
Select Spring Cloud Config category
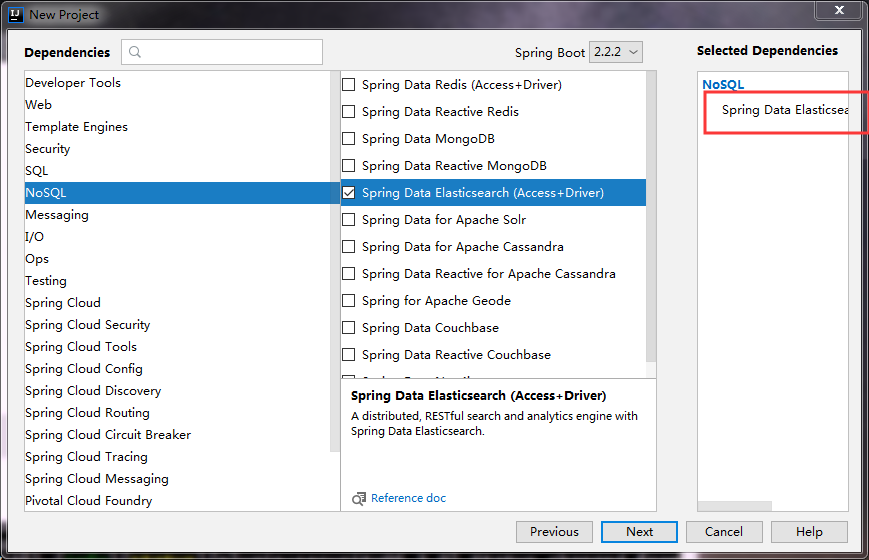pyautogui.click(x=177, y=369)
